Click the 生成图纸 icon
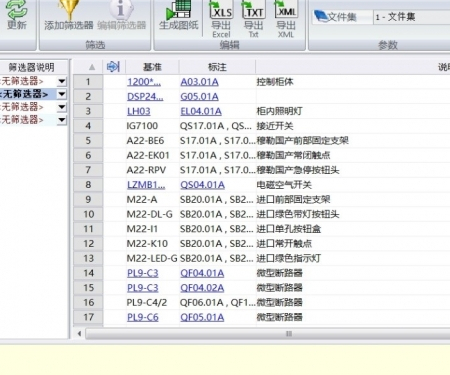The image size is (450, 375). coord(178,9)
